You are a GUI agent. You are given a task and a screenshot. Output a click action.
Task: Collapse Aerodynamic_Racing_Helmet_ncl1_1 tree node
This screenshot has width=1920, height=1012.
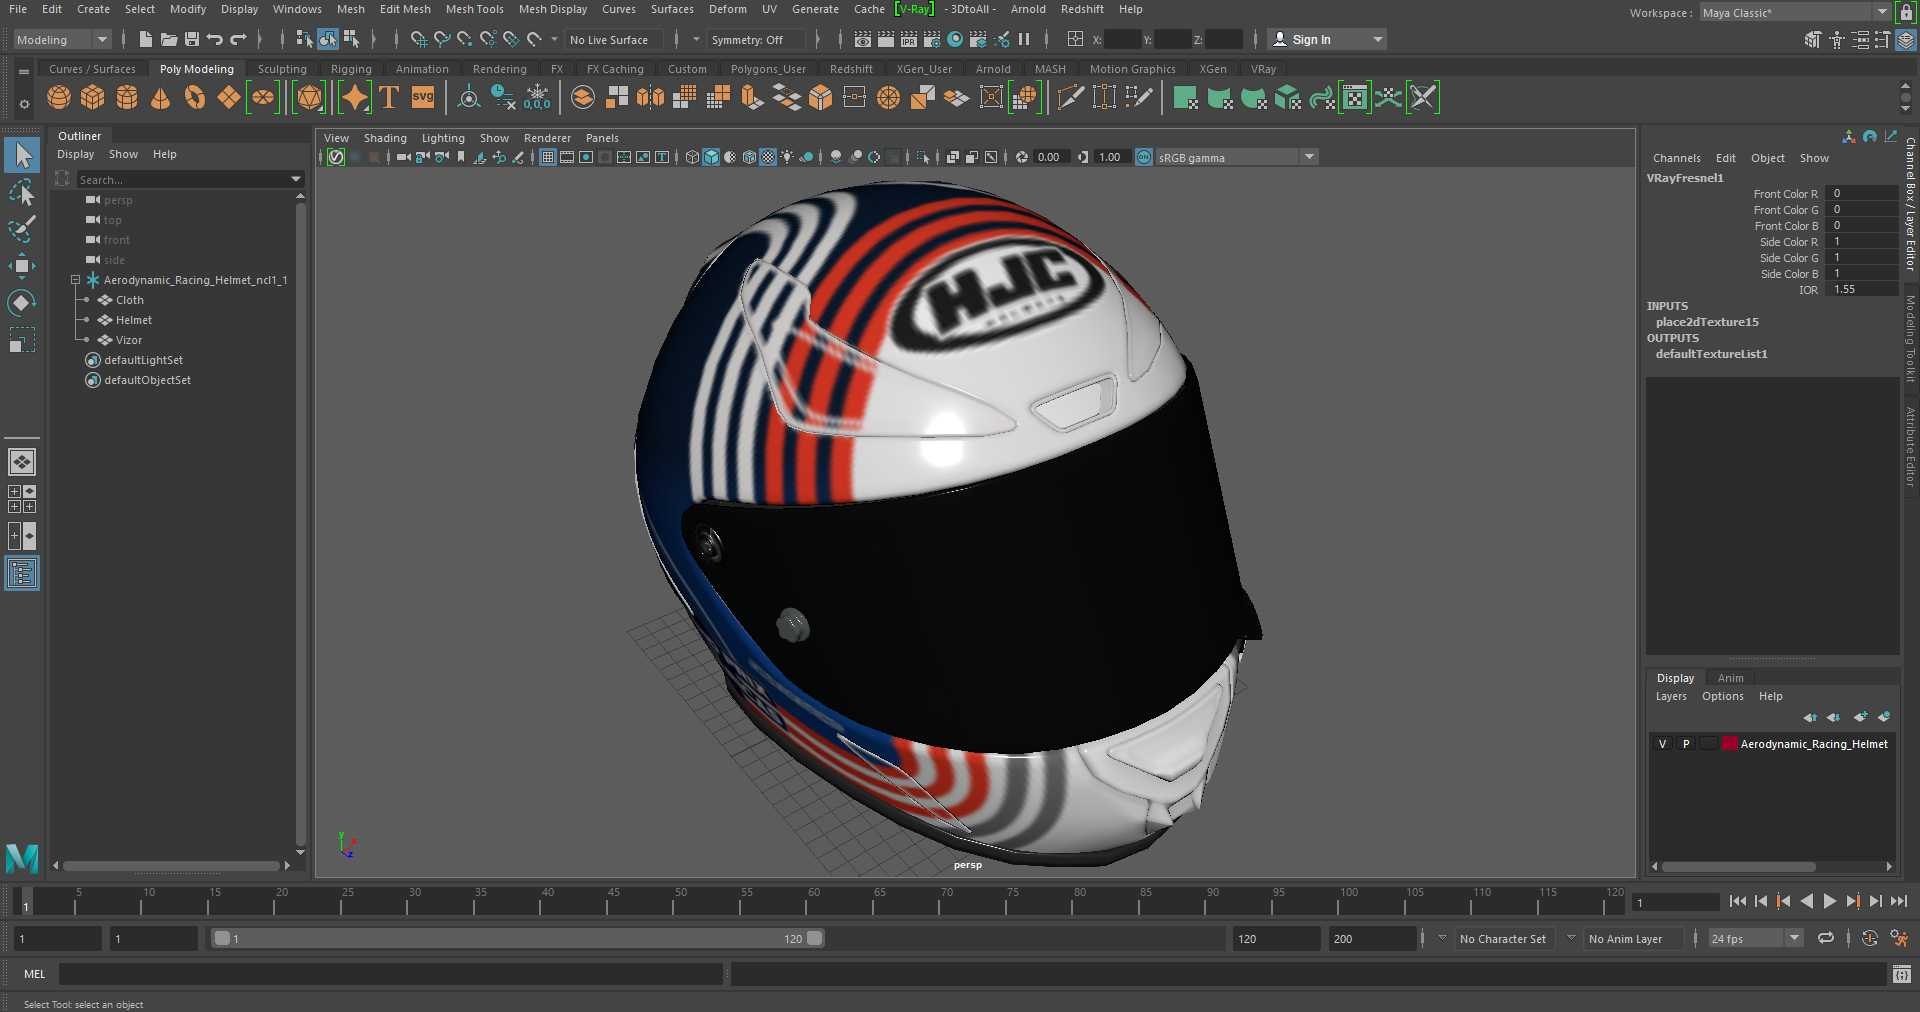(x=75, y=280)
